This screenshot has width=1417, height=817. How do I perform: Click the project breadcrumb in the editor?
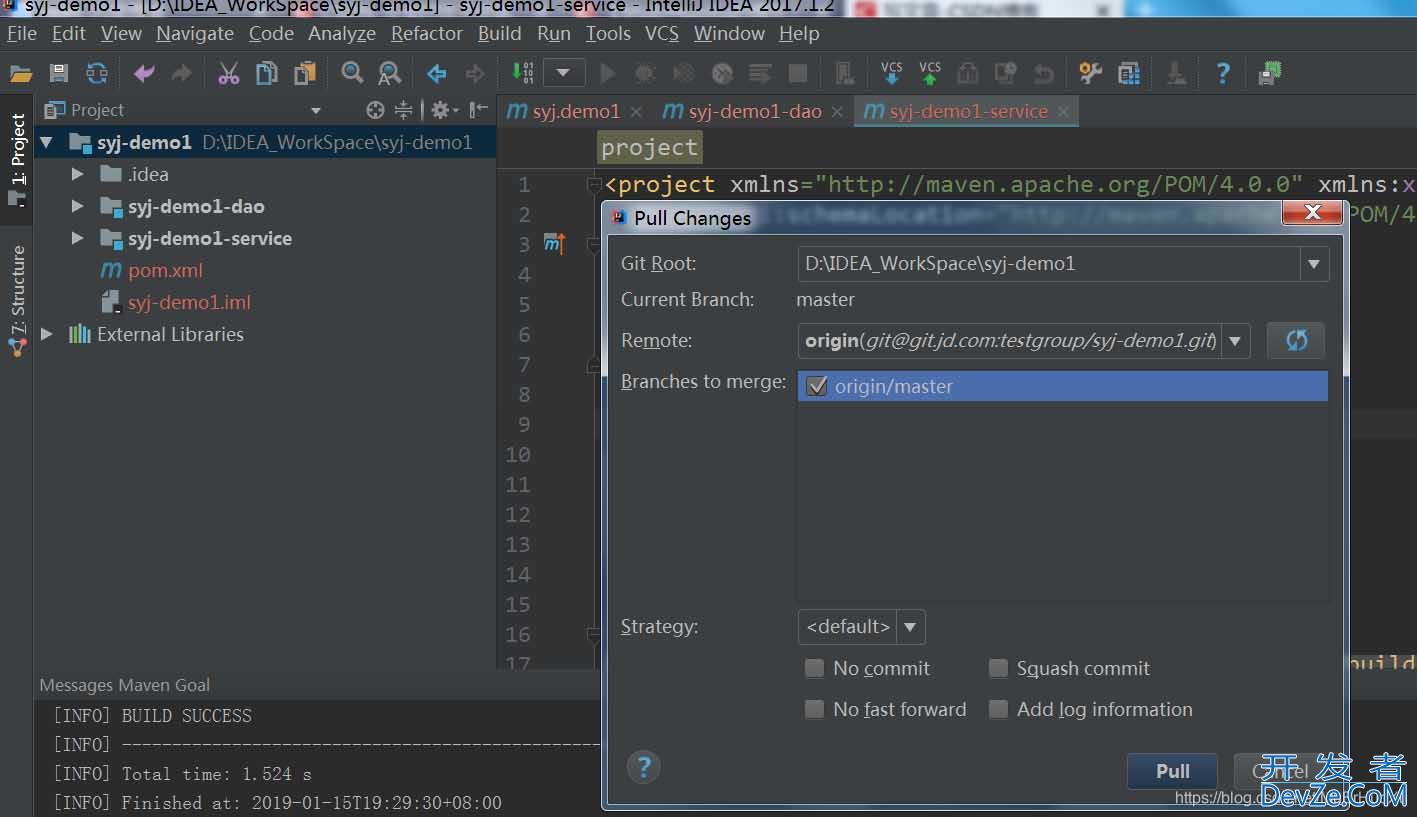click(649, 147)
